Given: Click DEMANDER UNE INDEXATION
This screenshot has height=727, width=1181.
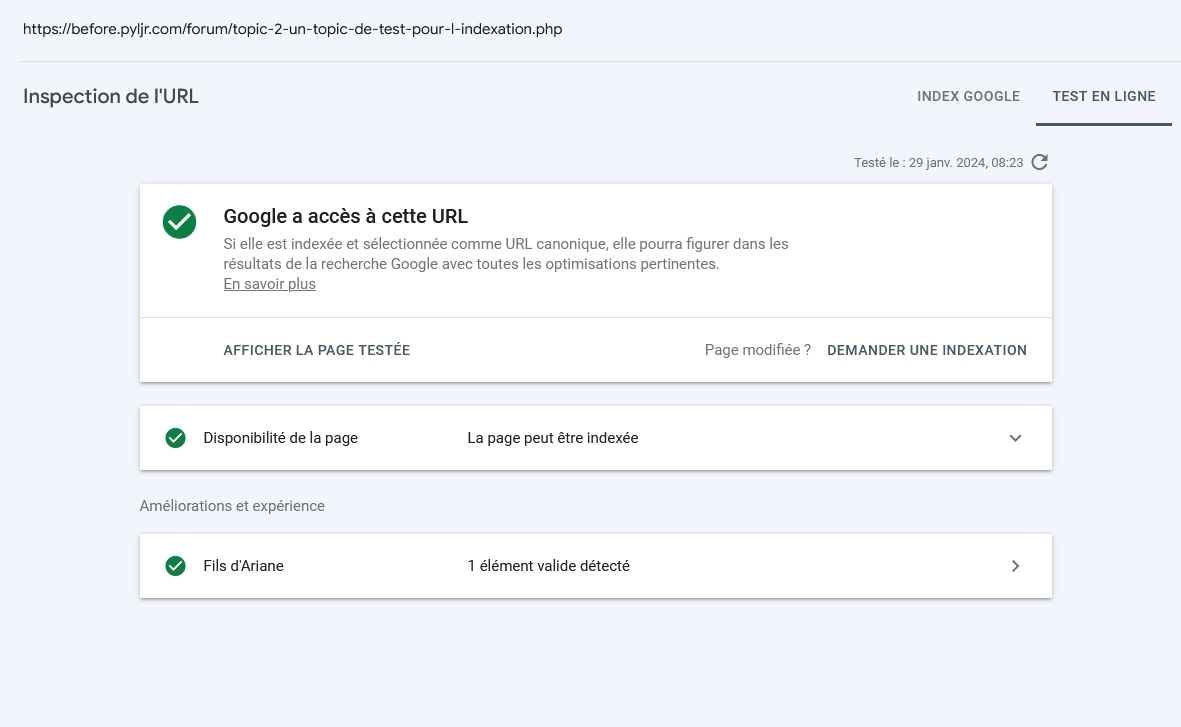Looking at the screenshot, I should (x=926, y=350).
